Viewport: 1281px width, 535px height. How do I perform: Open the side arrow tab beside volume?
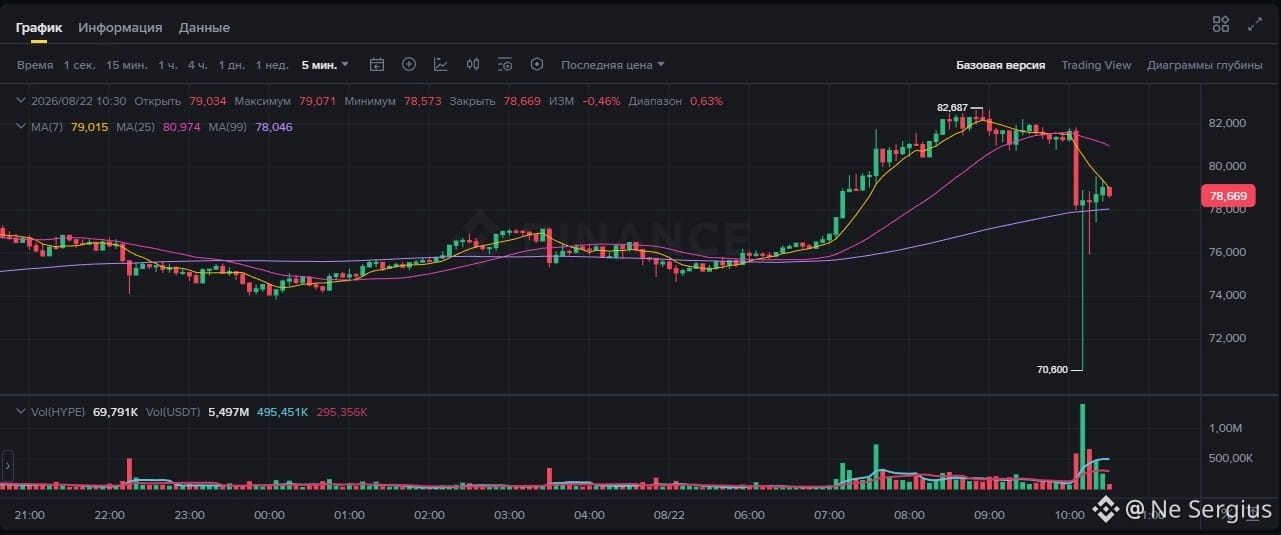pyautogui.click(x=8, y=465)
